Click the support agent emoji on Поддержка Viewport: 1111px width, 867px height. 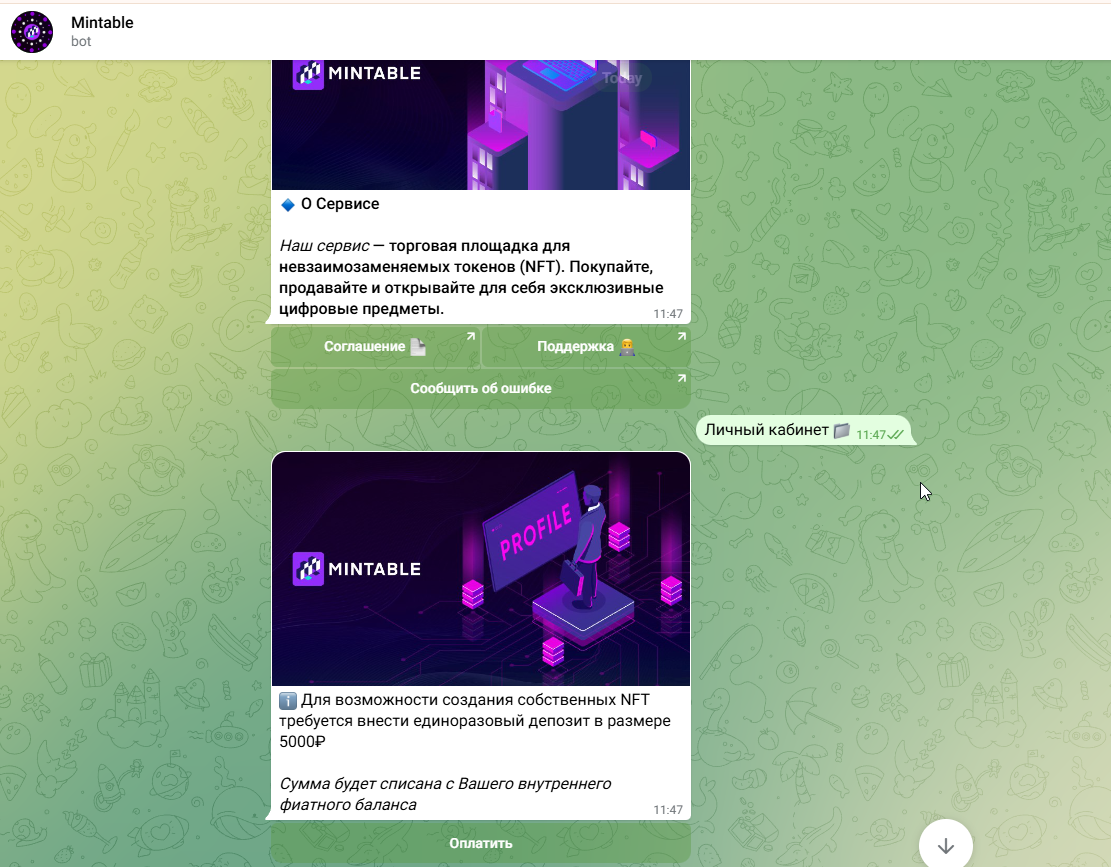626,346
